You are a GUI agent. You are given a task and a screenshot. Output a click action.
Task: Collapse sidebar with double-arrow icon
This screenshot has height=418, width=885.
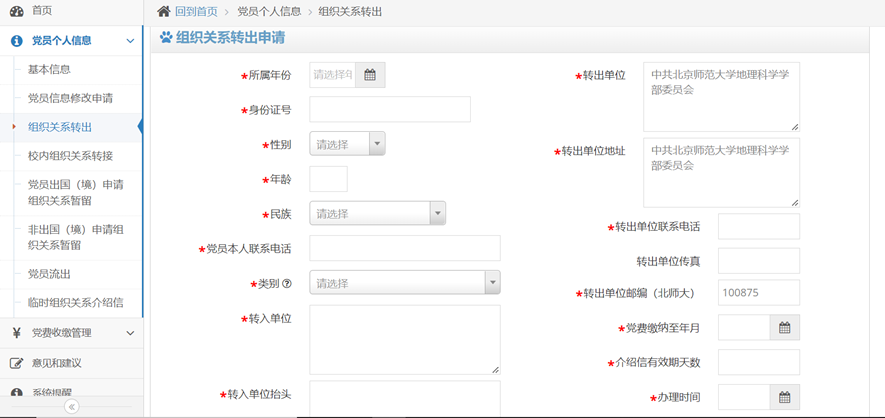click(71, 407)
